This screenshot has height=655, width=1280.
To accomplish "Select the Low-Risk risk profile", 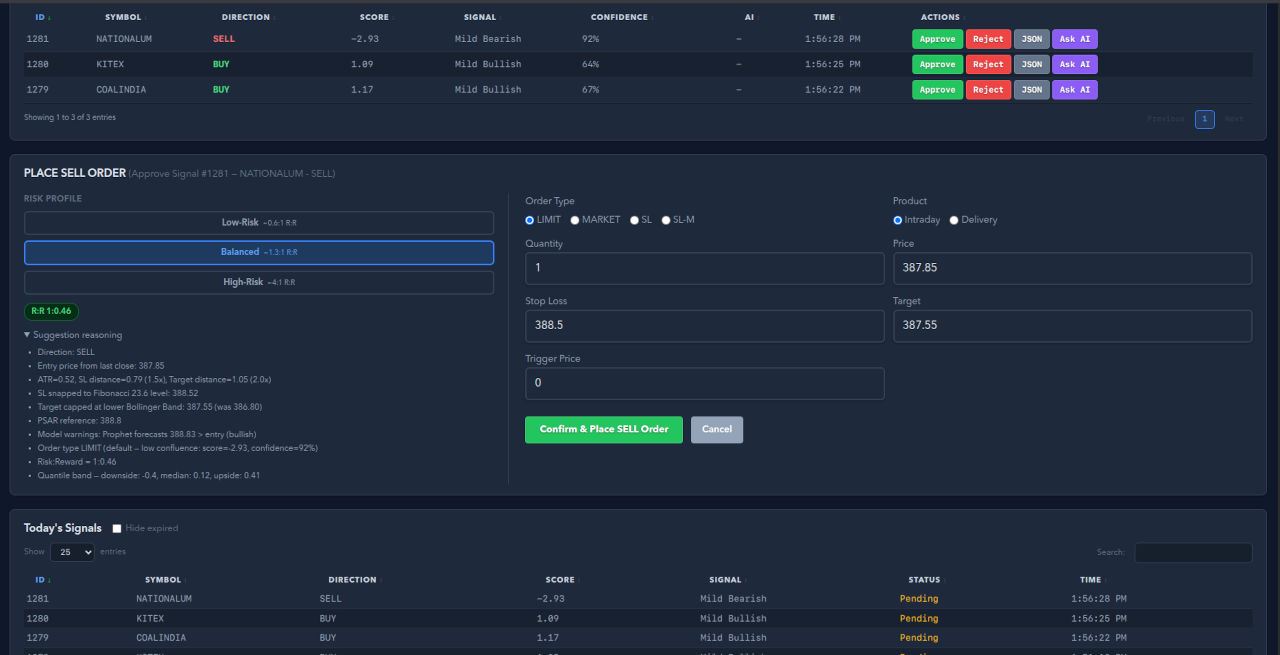I will (x=258, y=222).
